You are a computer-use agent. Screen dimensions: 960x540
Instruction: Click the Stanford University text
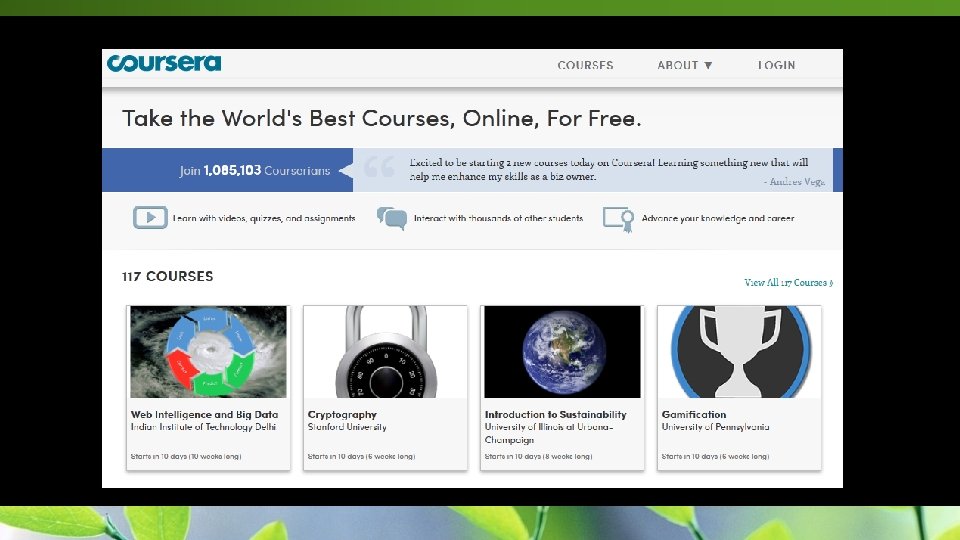pyautogui.click(x=347, y=427)
